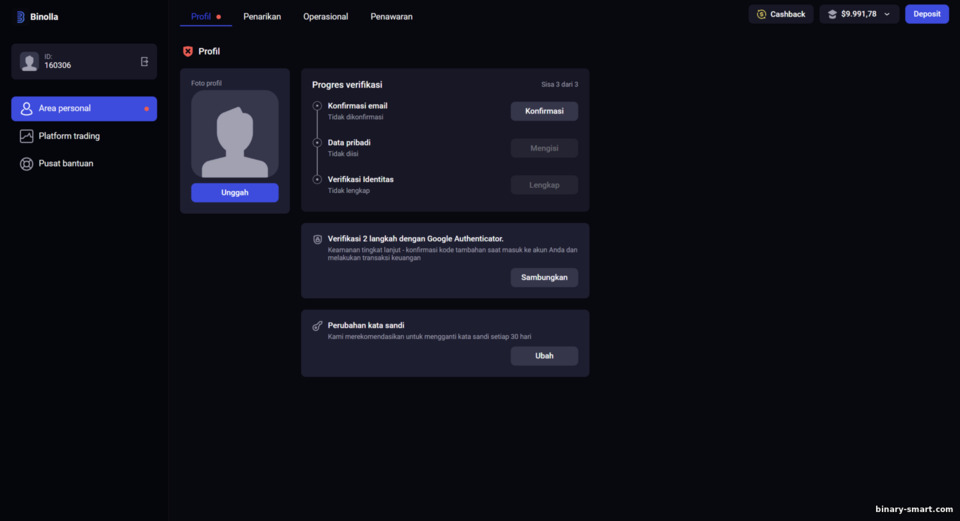Viewport: 960px width, 521px height.
Task: Click the logout icon beside ID 160306
Action: click(144, 62)
